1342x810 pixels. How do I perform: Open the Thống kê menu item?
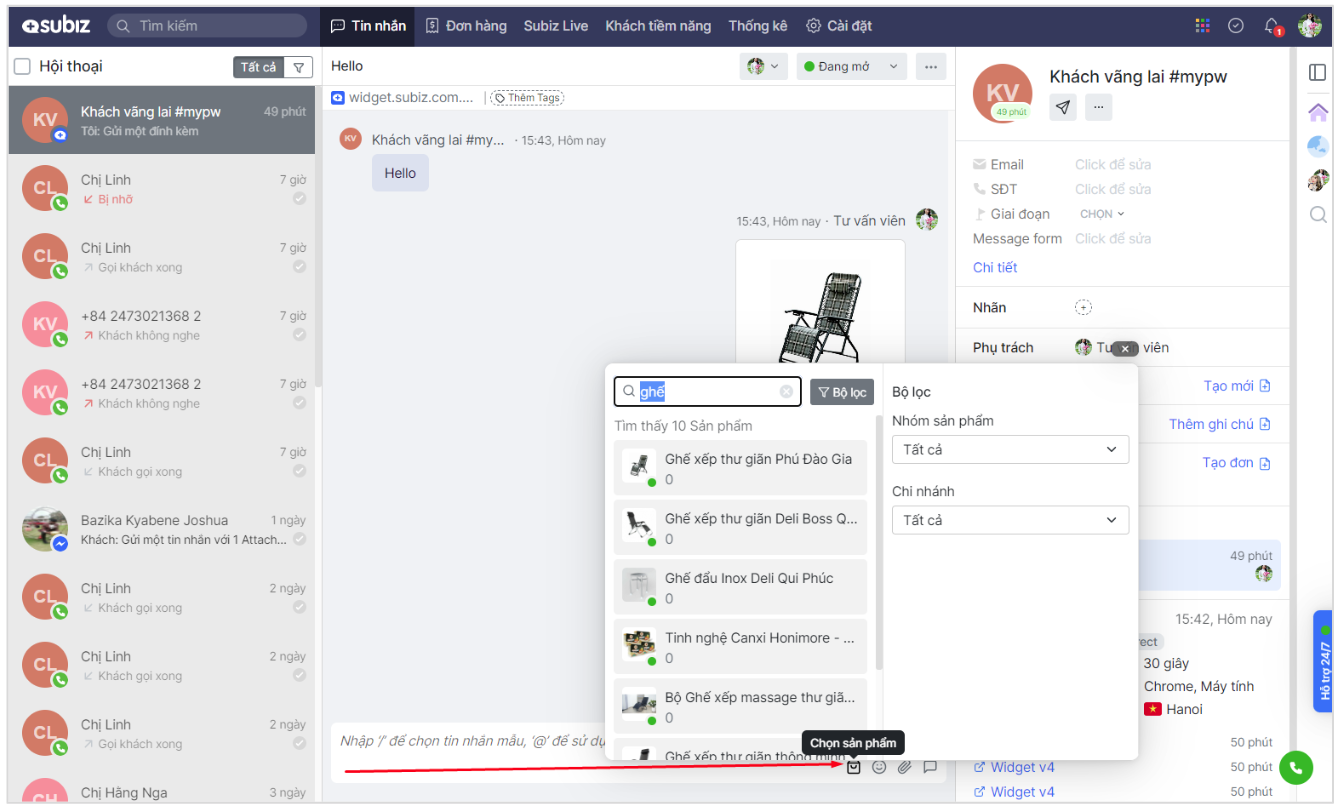pyautogui.click(x=758, y=26)
